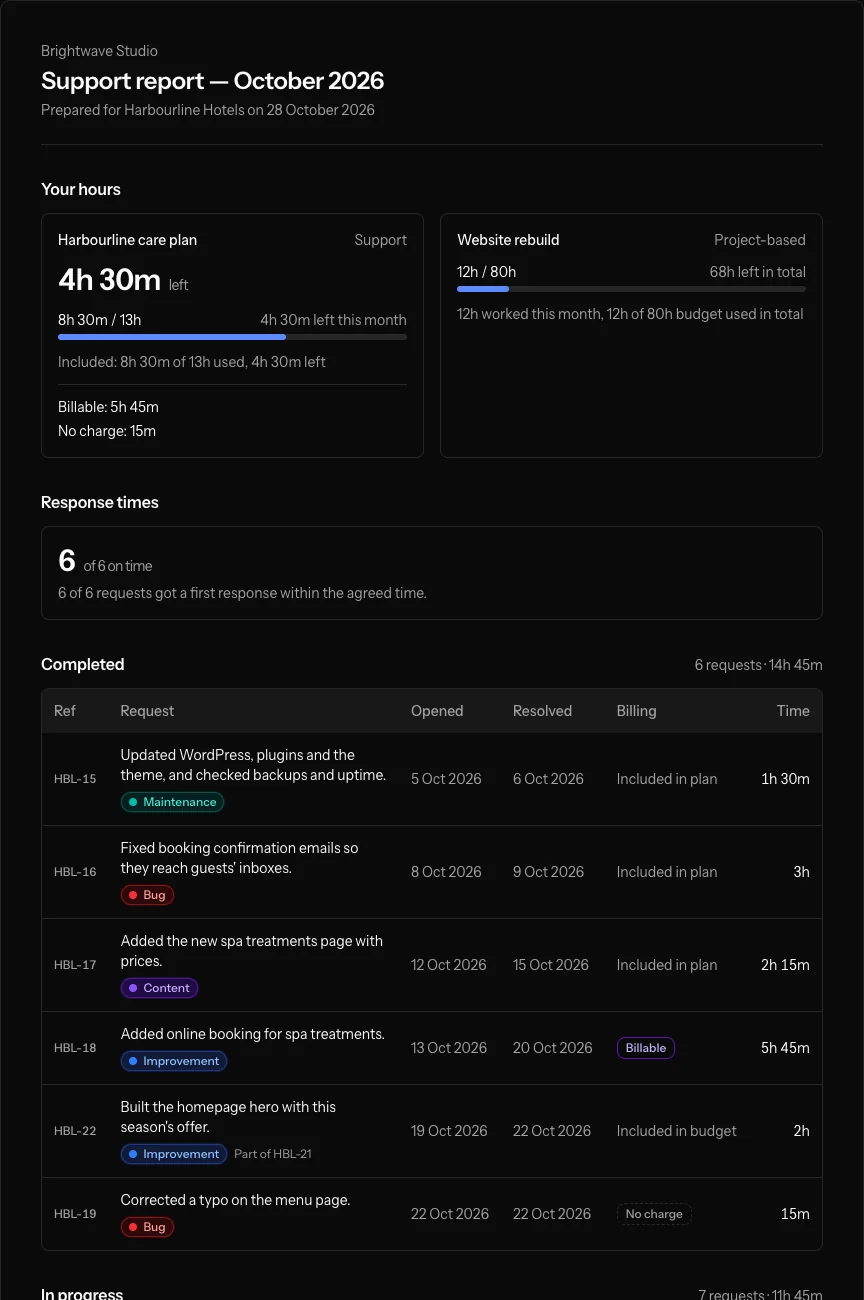Click the Request column header

click(147, 711)
